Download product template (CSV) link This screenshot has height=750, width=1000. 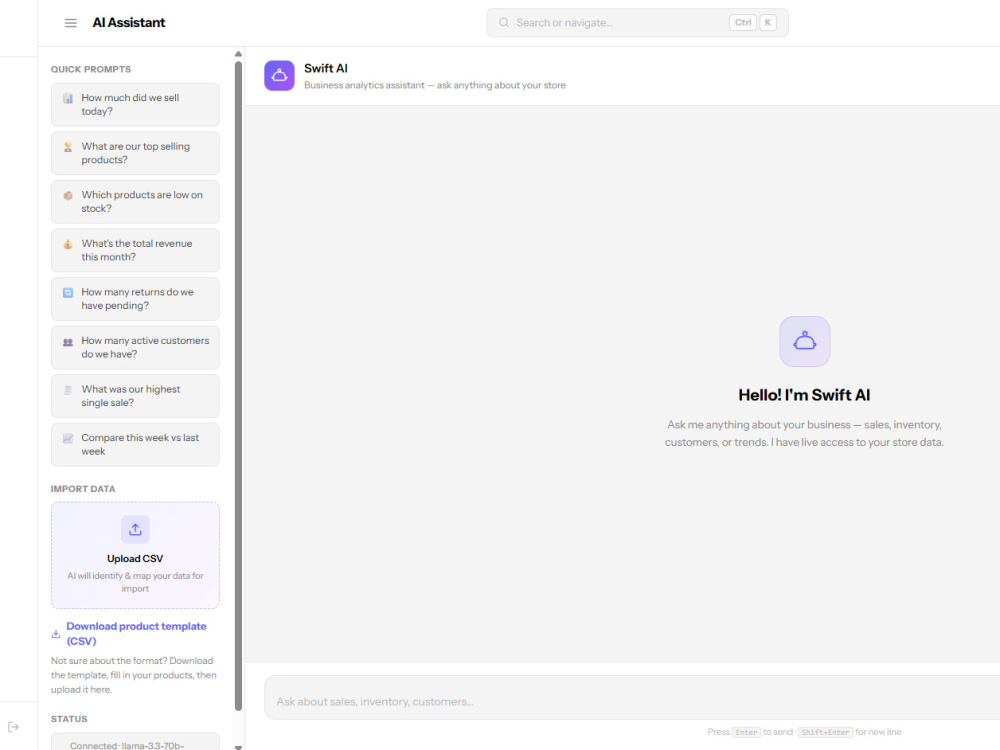tap(136, 633)
